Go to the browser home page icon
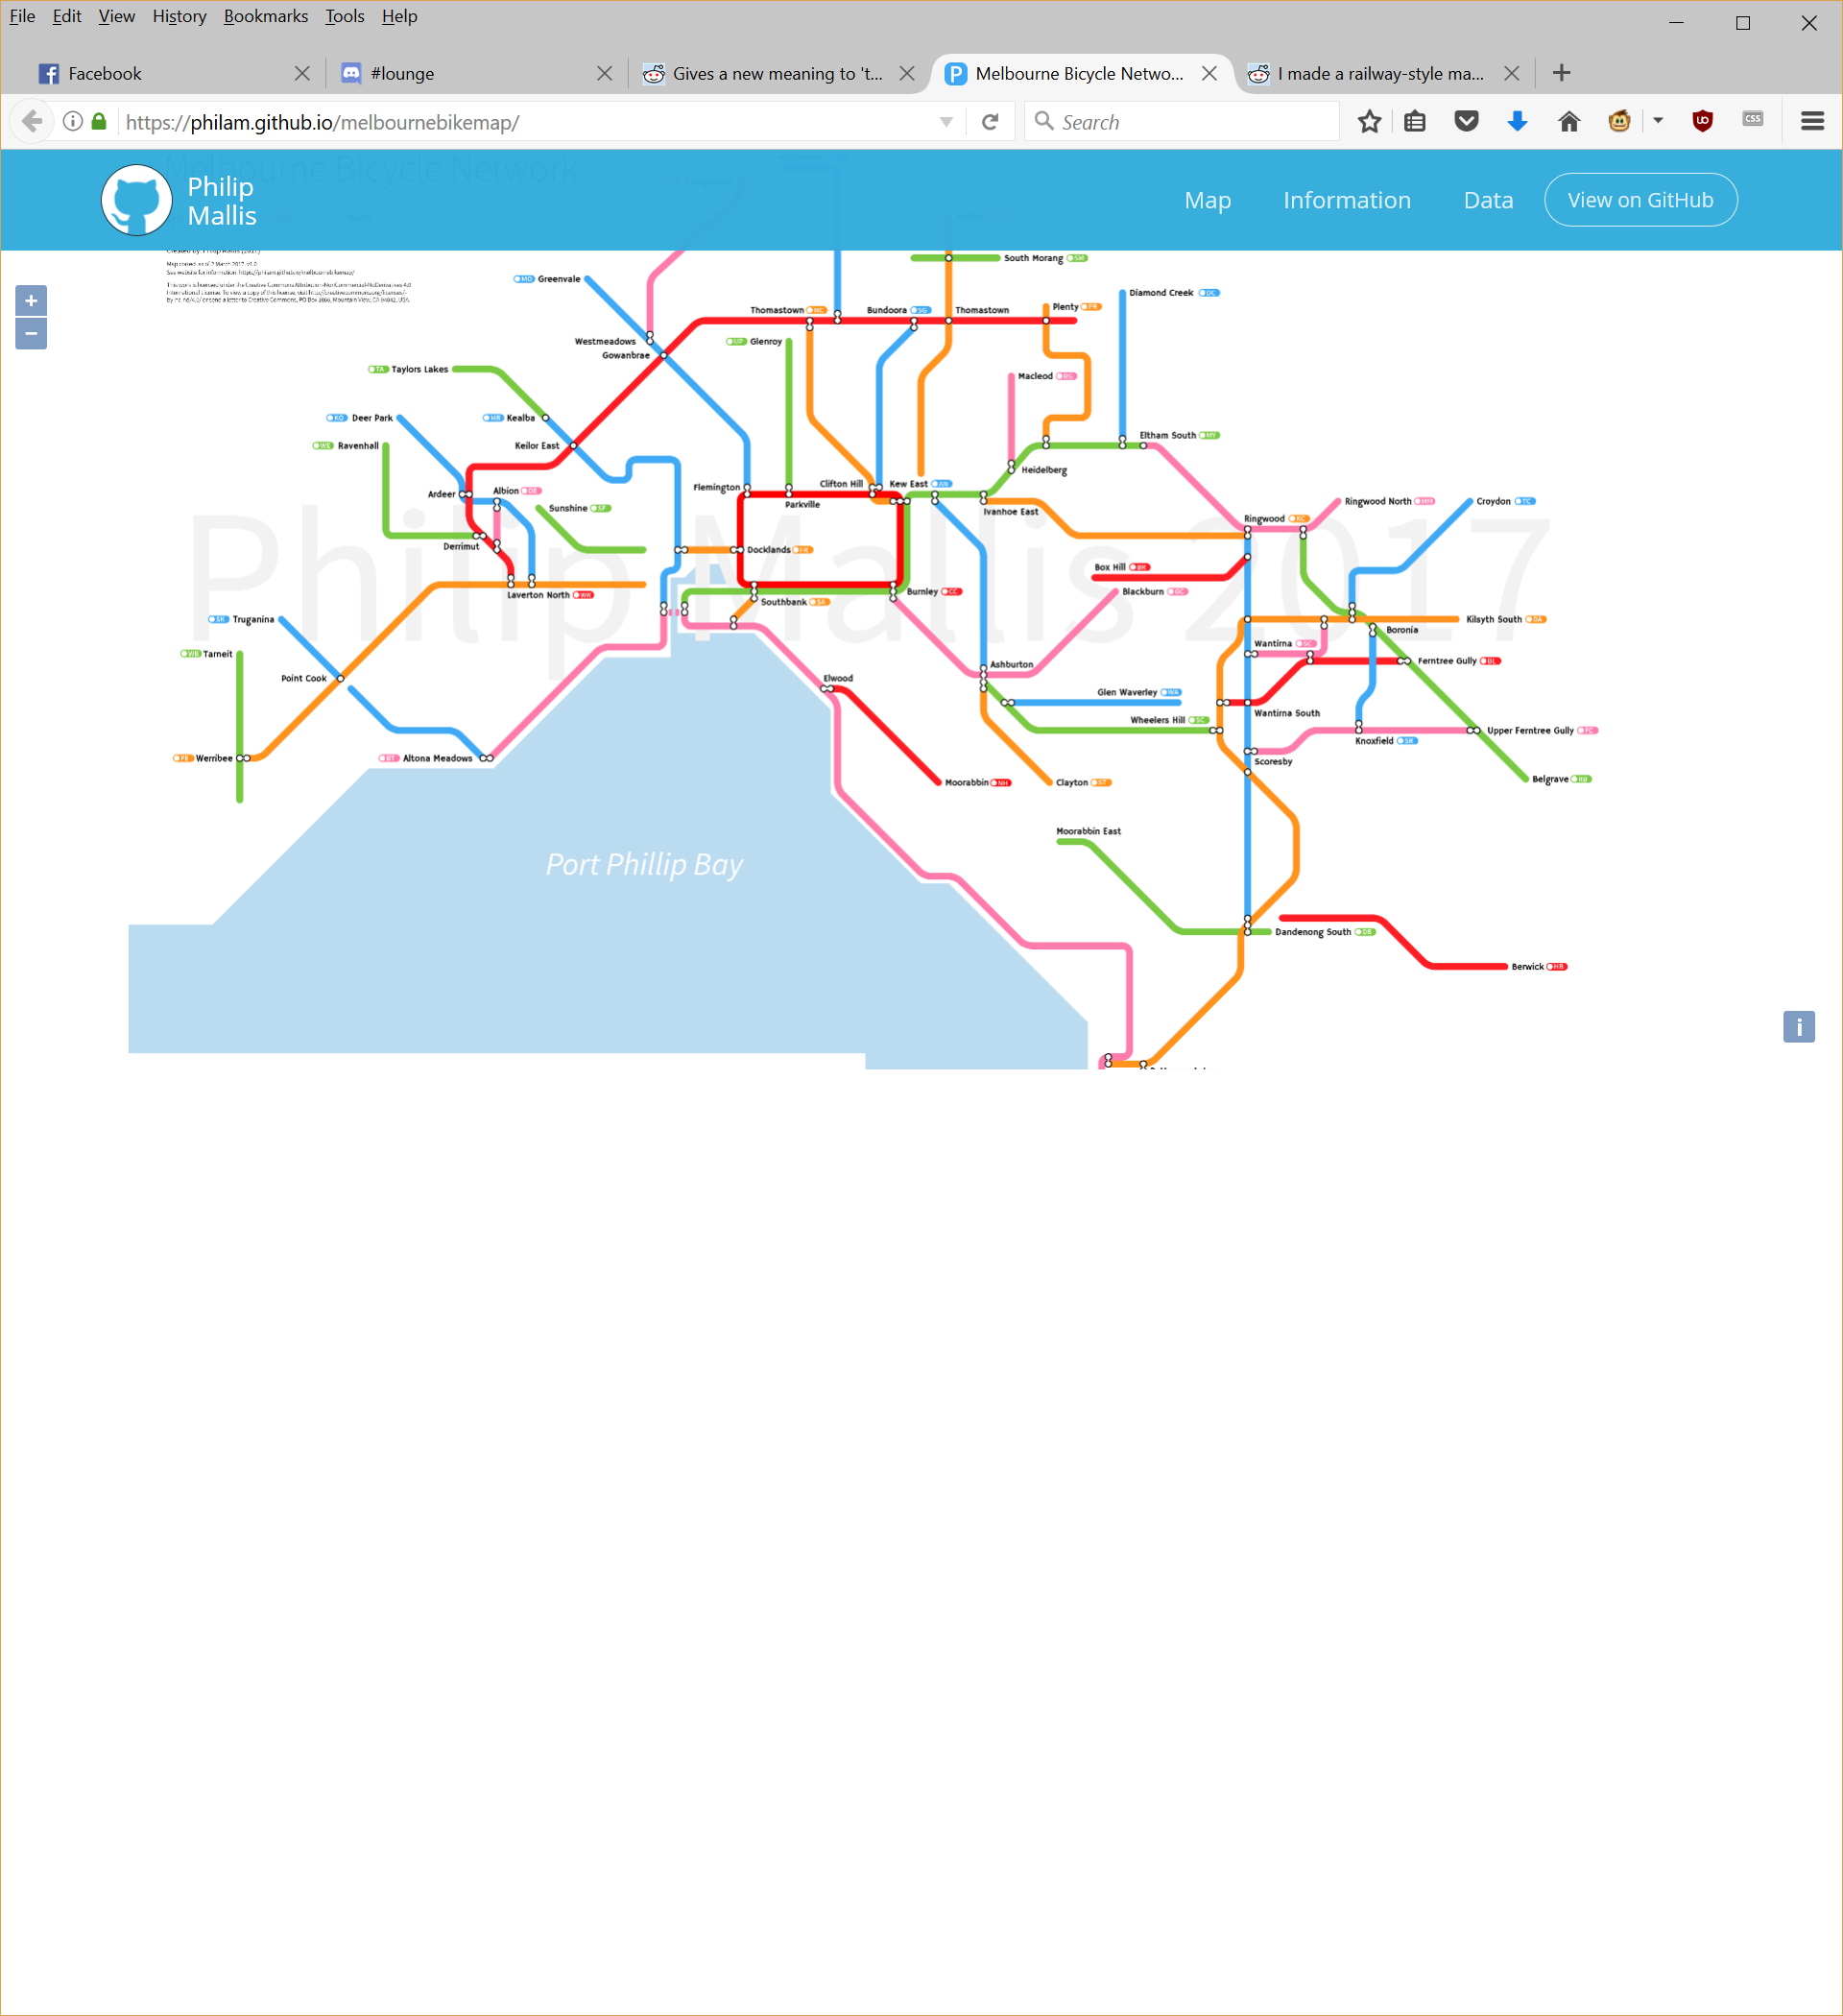Viewport: 1843px width, 2016px height. pyautogui.click(x=1568, y=122)
